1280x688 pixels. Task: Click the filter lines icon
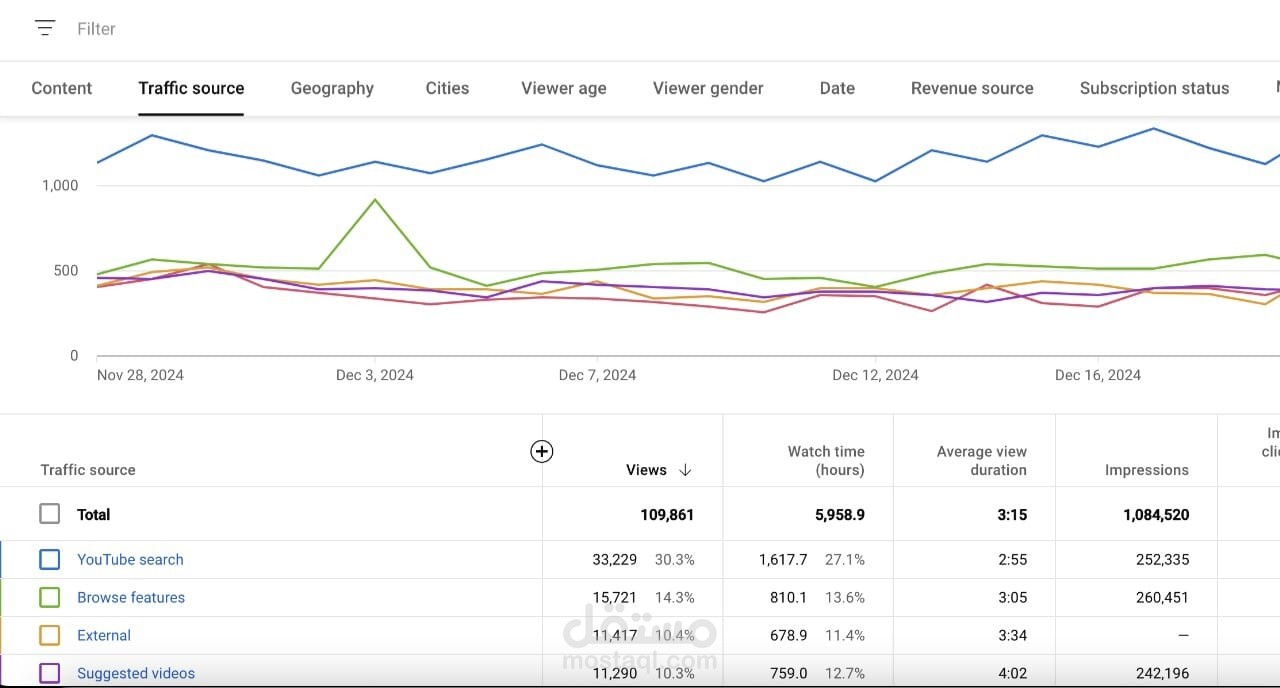click(x=45, y=28)
